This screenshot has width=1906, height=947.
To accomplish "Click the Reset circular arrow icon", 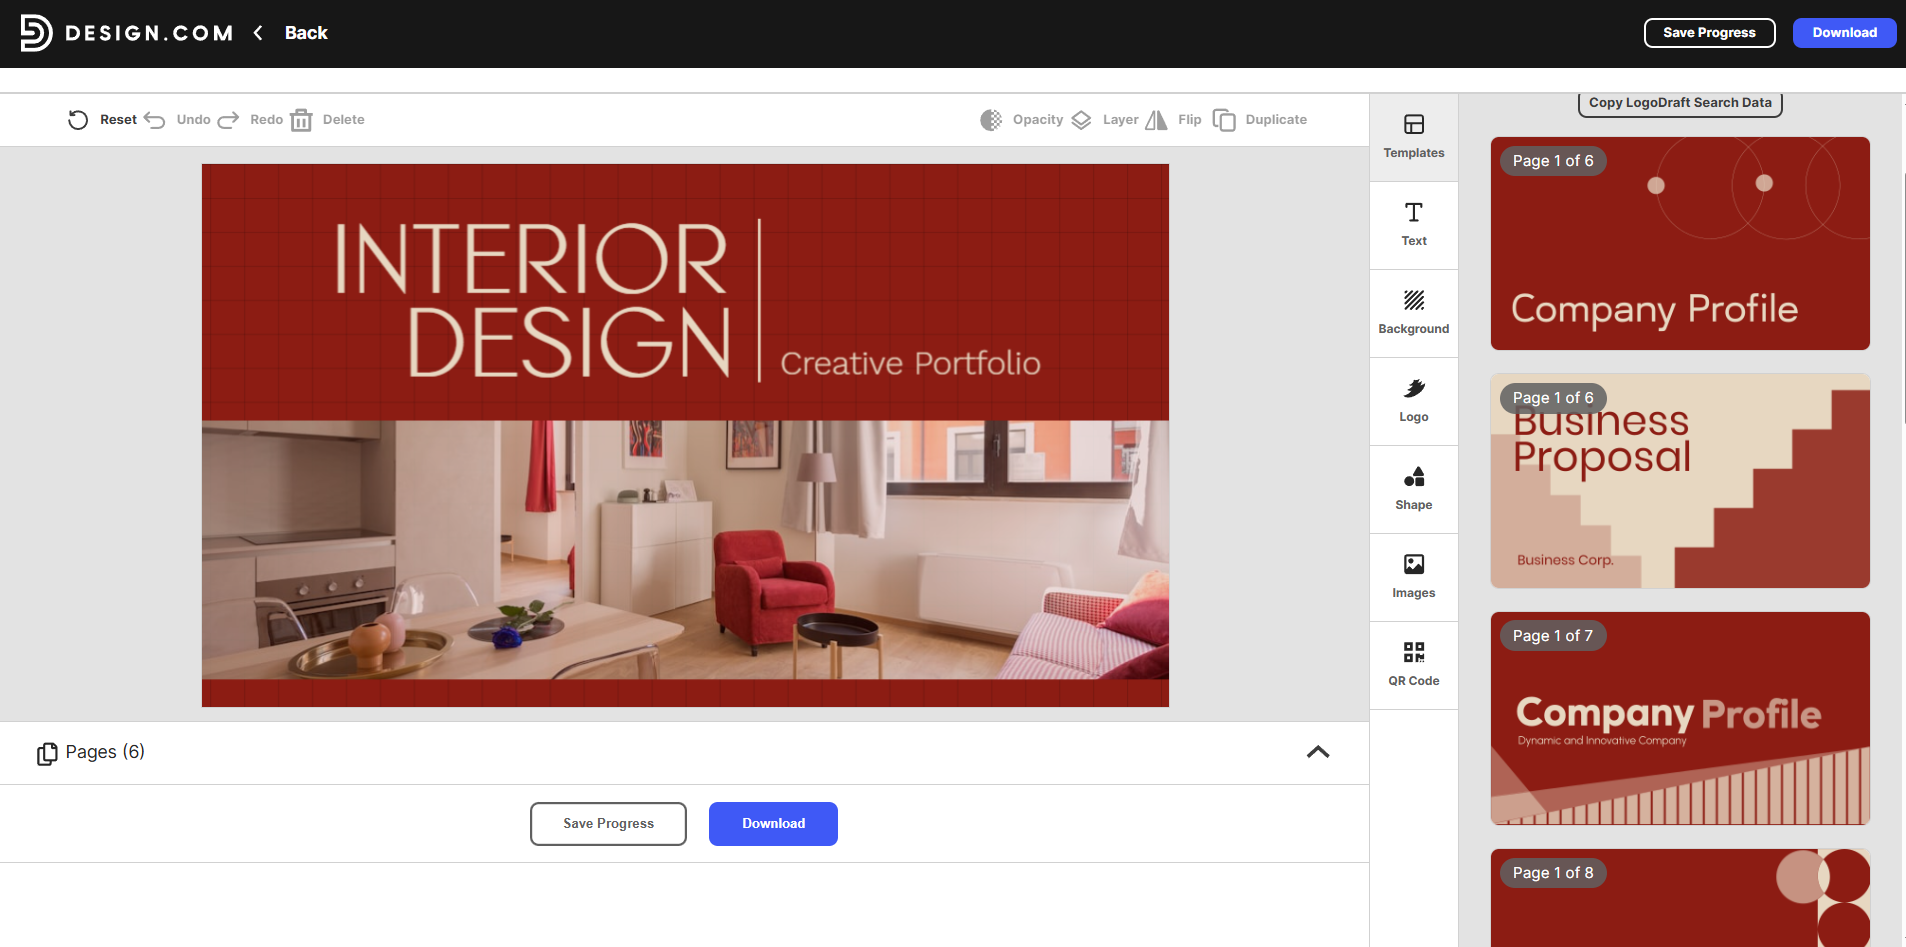I will point(78,120).
